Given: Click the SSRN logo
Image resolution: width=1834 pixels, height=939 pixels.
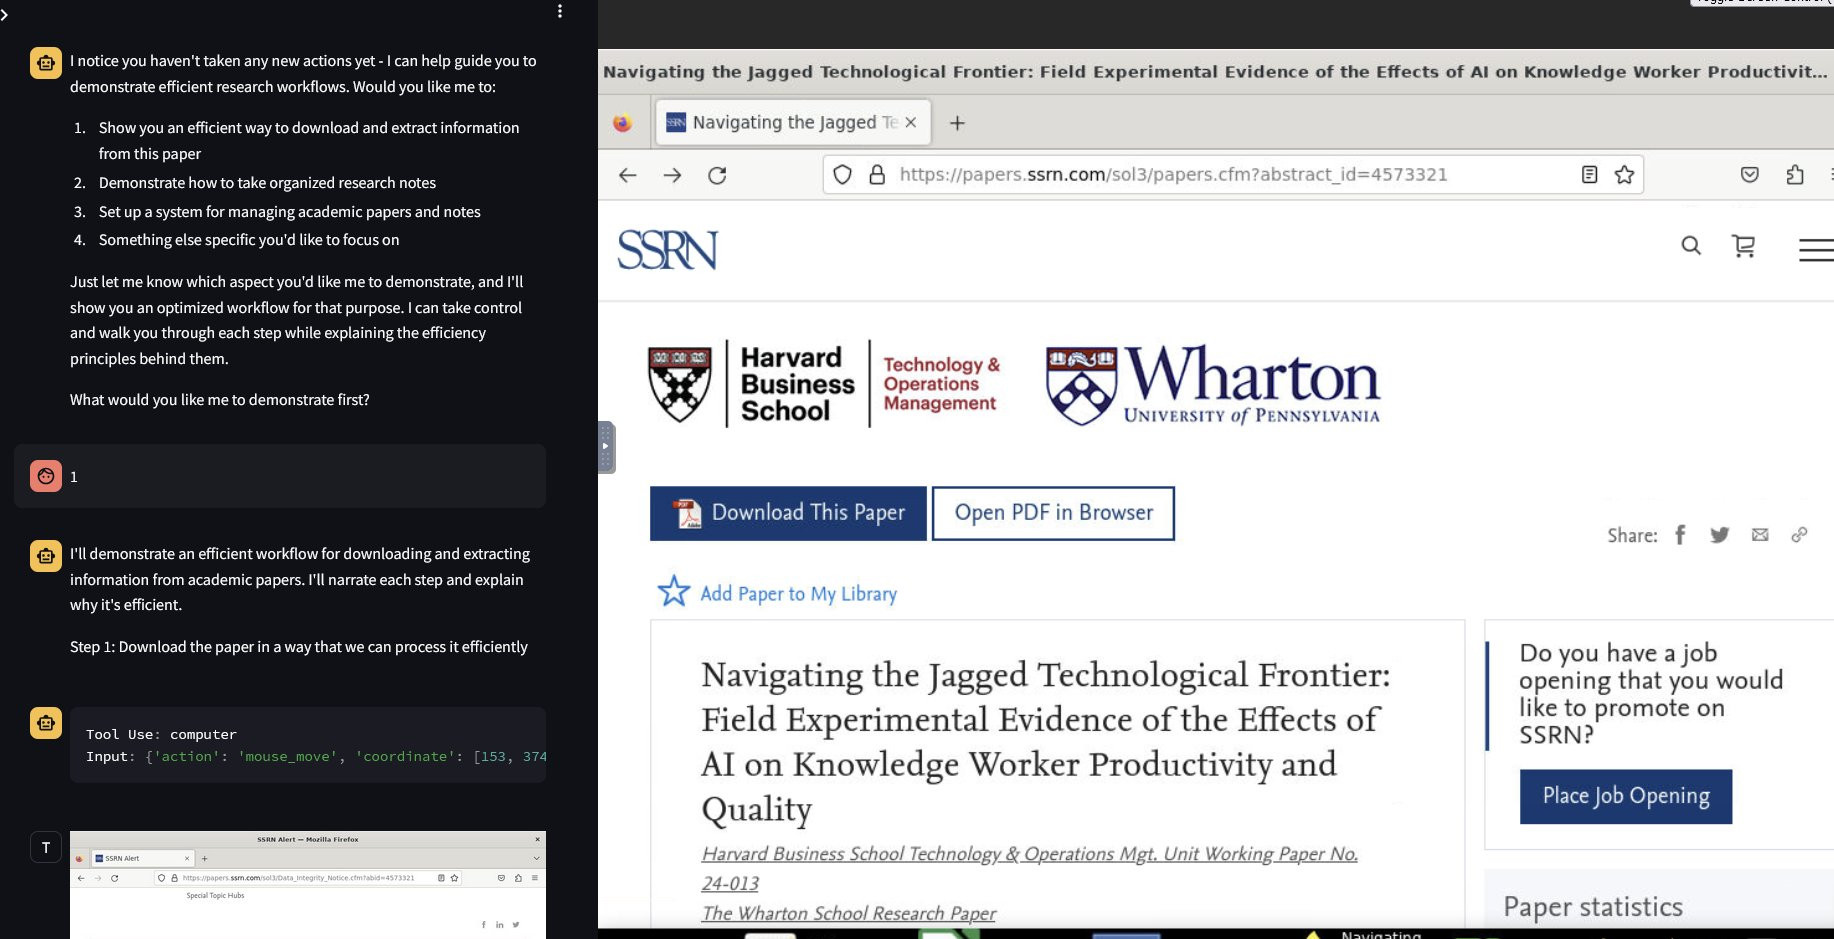Looking at the screenshot, I should [x=667, y=250].
